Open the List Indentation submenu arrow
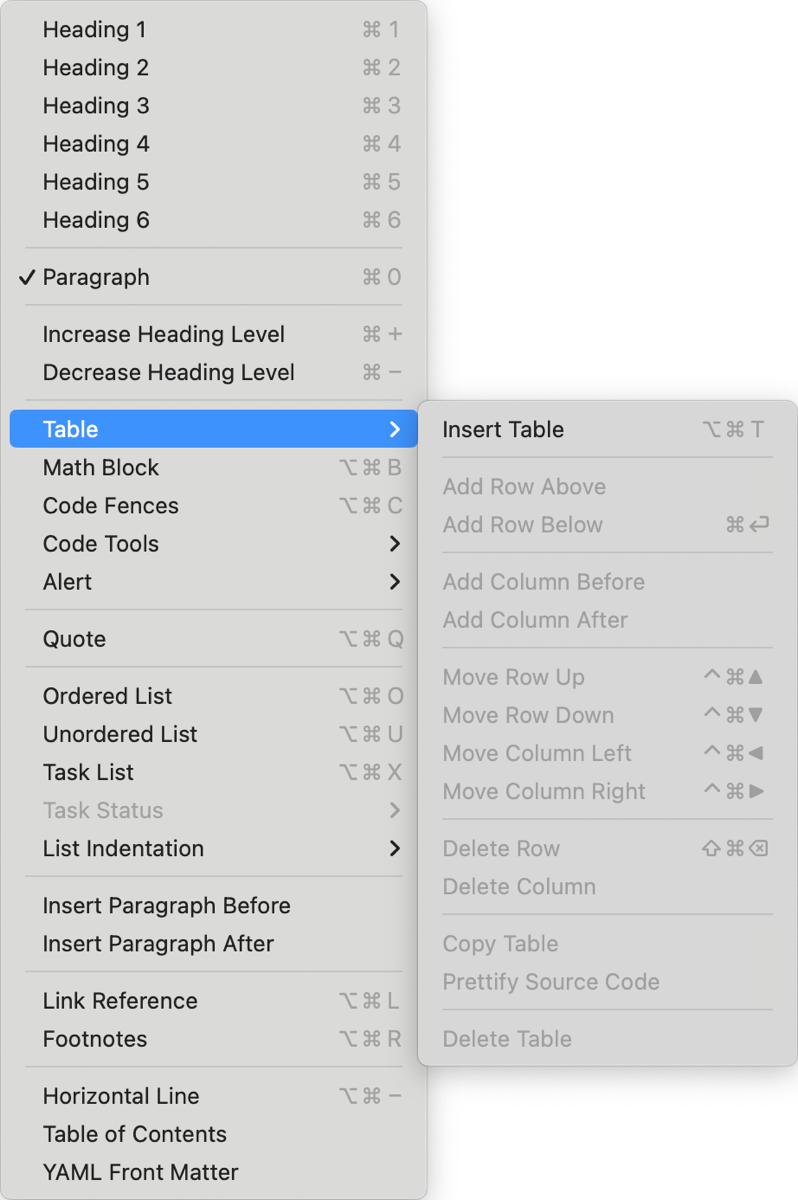Screen dimensions: 798x1200 (395, 849)
